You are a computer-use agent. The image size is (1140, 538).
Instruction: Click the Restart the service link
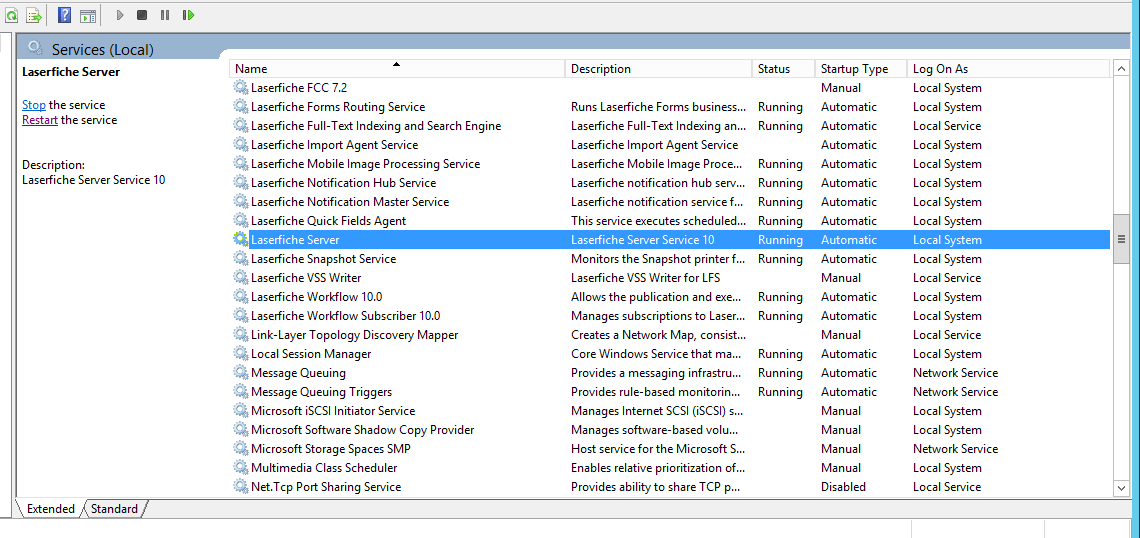pos(40,120)
